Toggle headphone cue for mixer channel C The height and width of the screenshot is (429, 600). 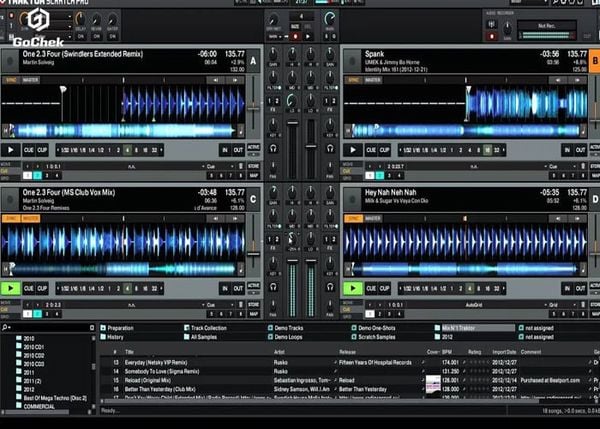click(273, 287)
